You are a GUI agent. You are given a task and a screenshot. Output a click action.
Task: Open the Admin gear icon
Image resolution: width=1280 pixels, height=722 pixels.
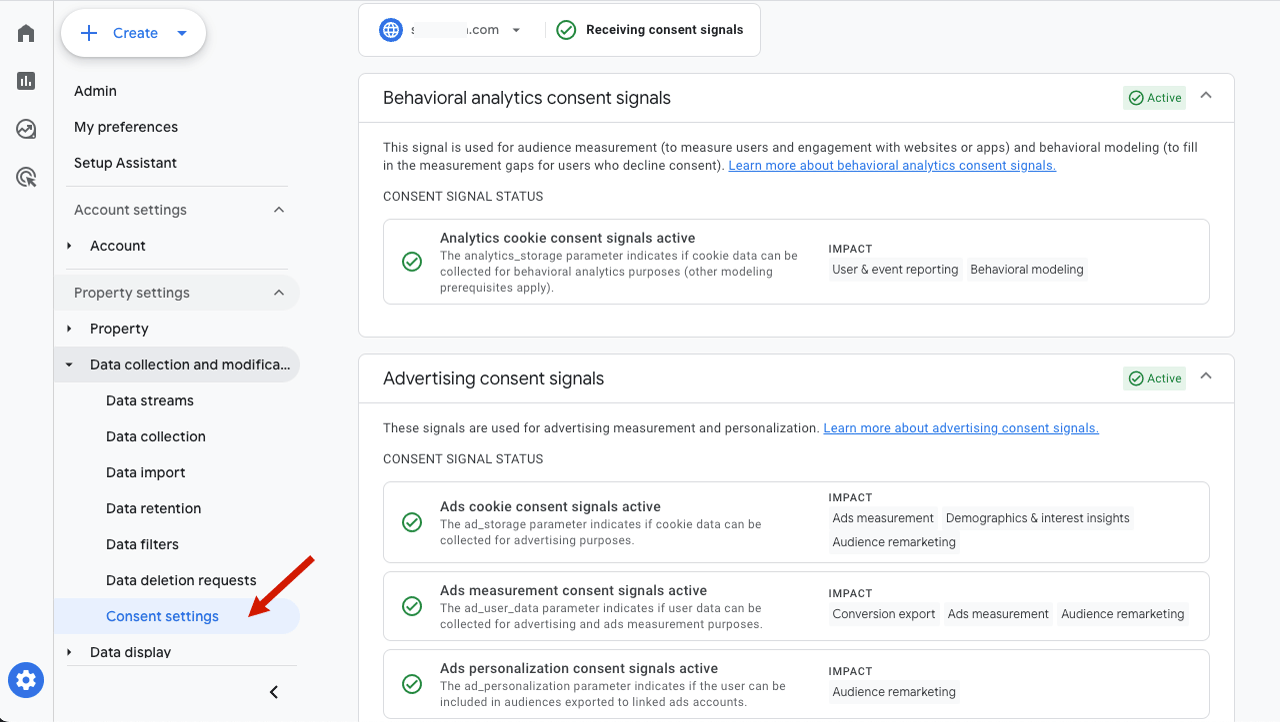(26, 681)
